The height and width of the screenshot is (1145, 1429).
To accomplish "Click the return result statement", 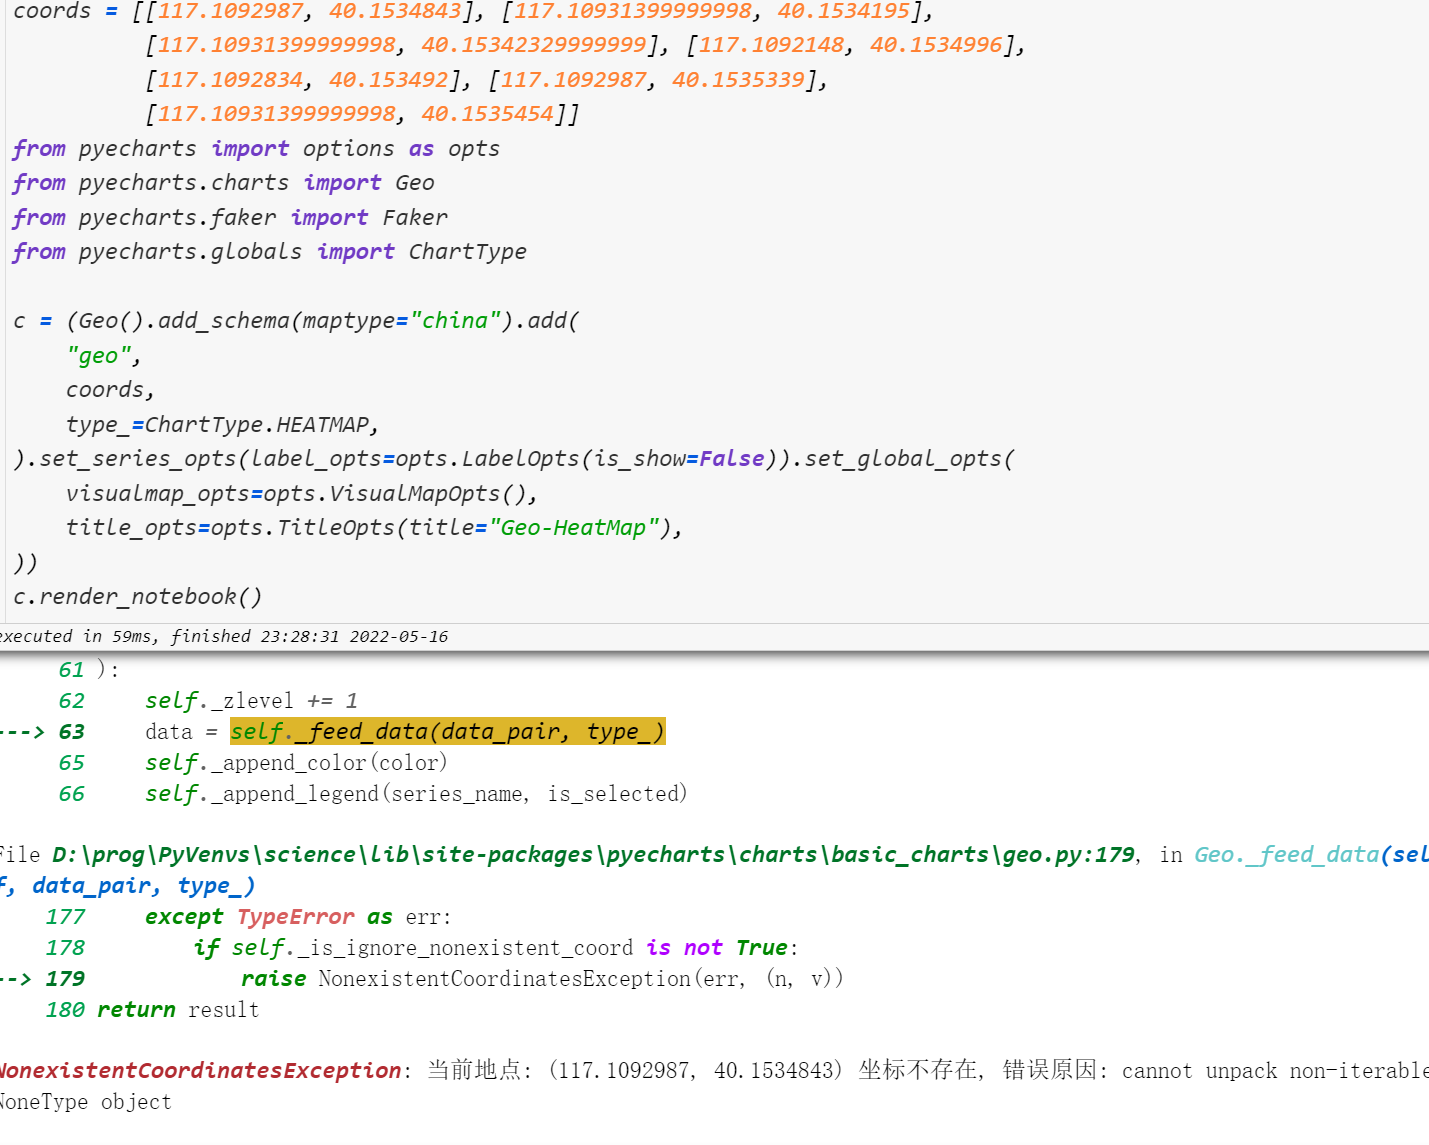I will (178, 1009).
